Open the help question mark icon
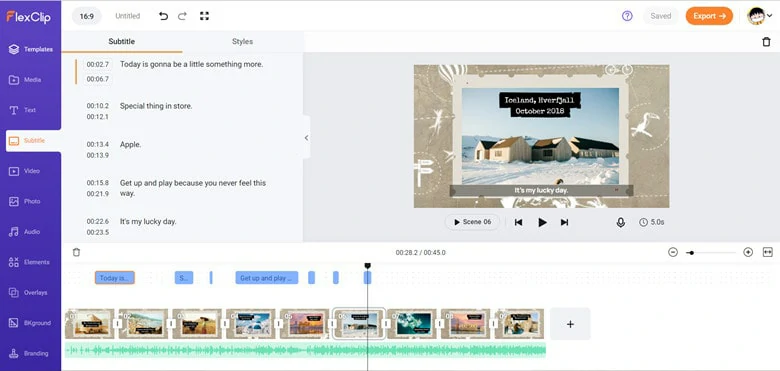This screenshot has height=371, width=780. 627,16
